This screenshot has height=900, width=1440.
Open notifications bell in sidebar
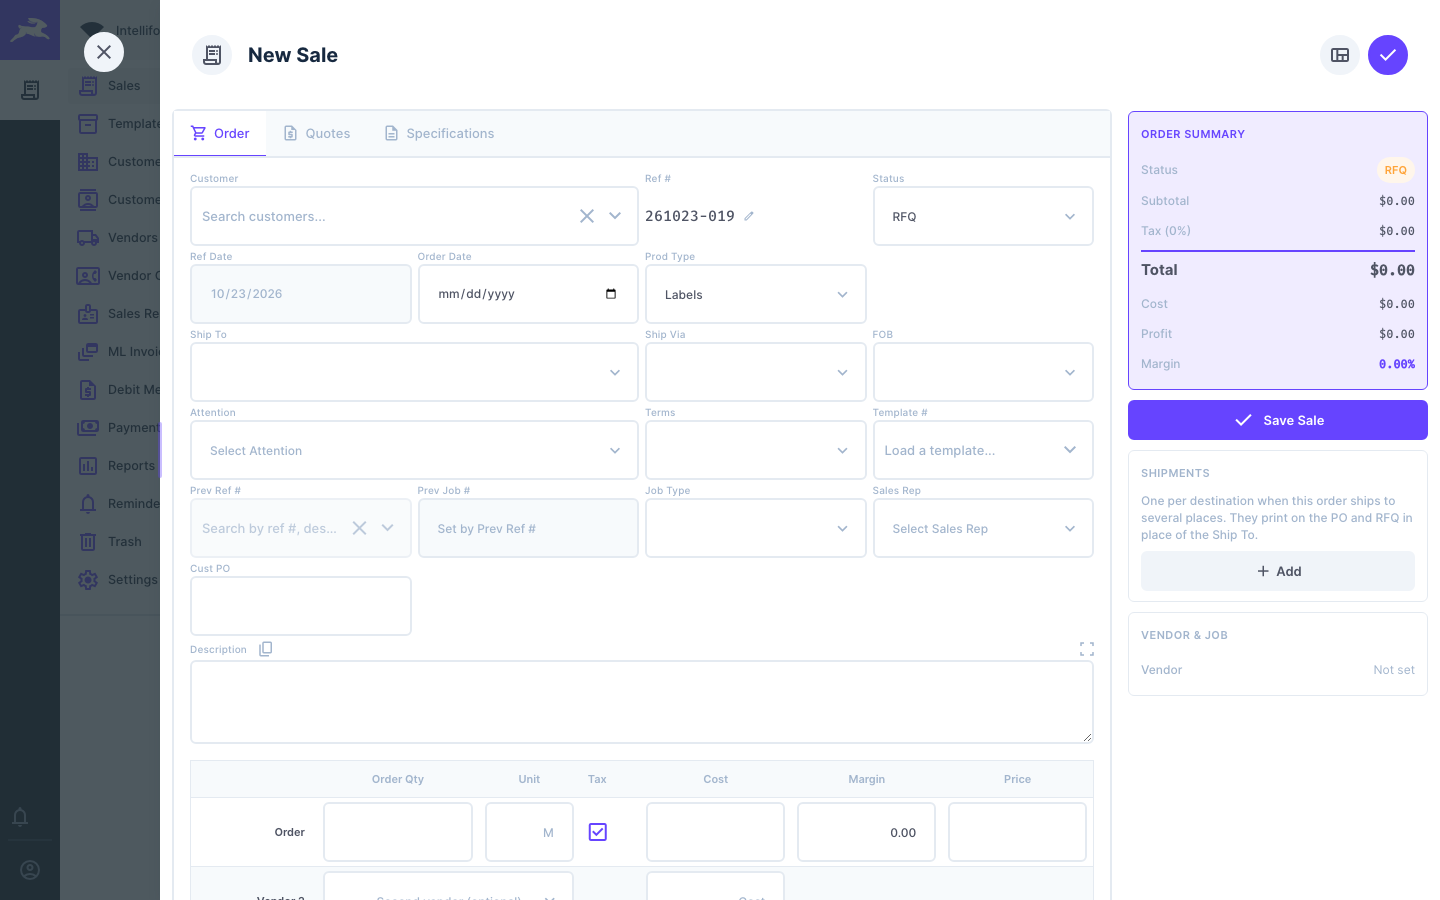click(20, 817)
